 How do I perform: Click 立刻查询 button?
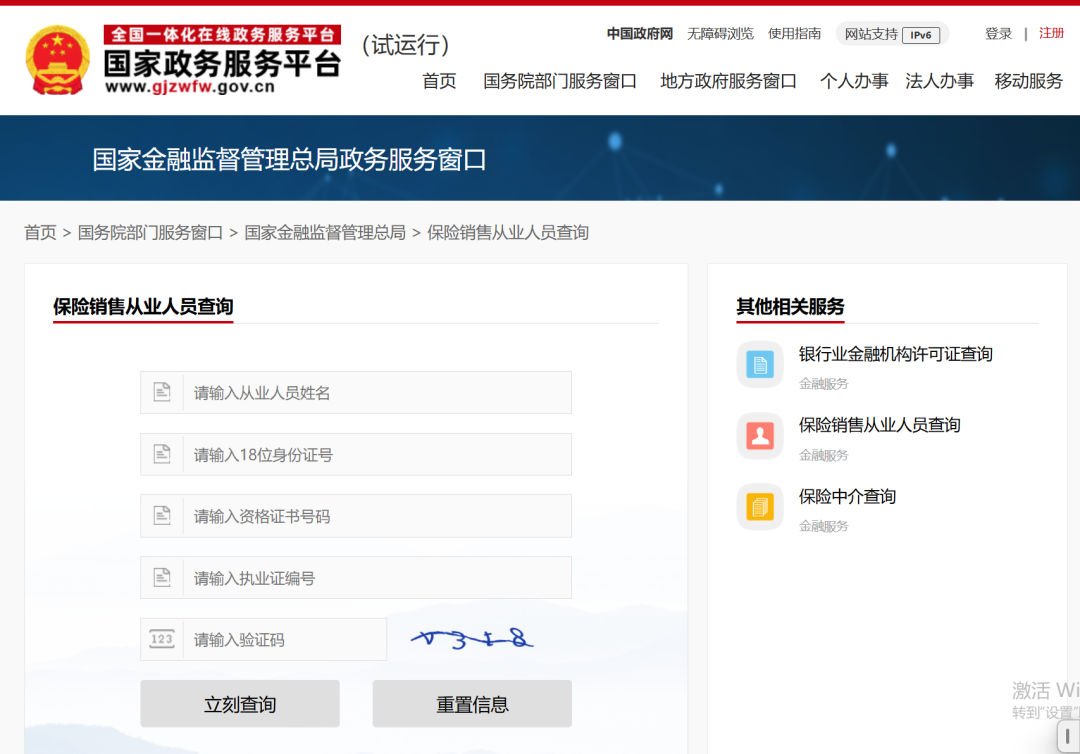click(x=240, y=704)
